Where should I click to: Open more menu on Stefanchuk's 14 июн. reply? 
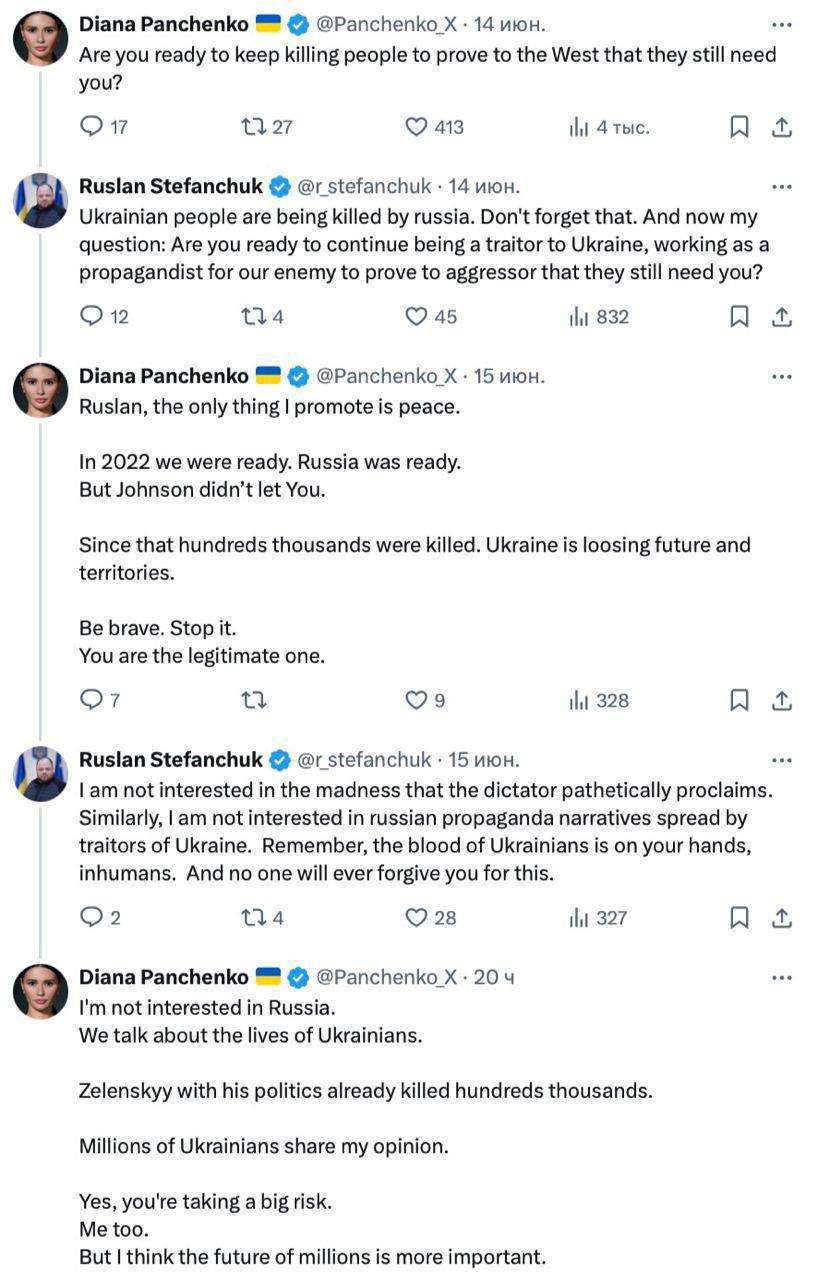click(782, 187)
